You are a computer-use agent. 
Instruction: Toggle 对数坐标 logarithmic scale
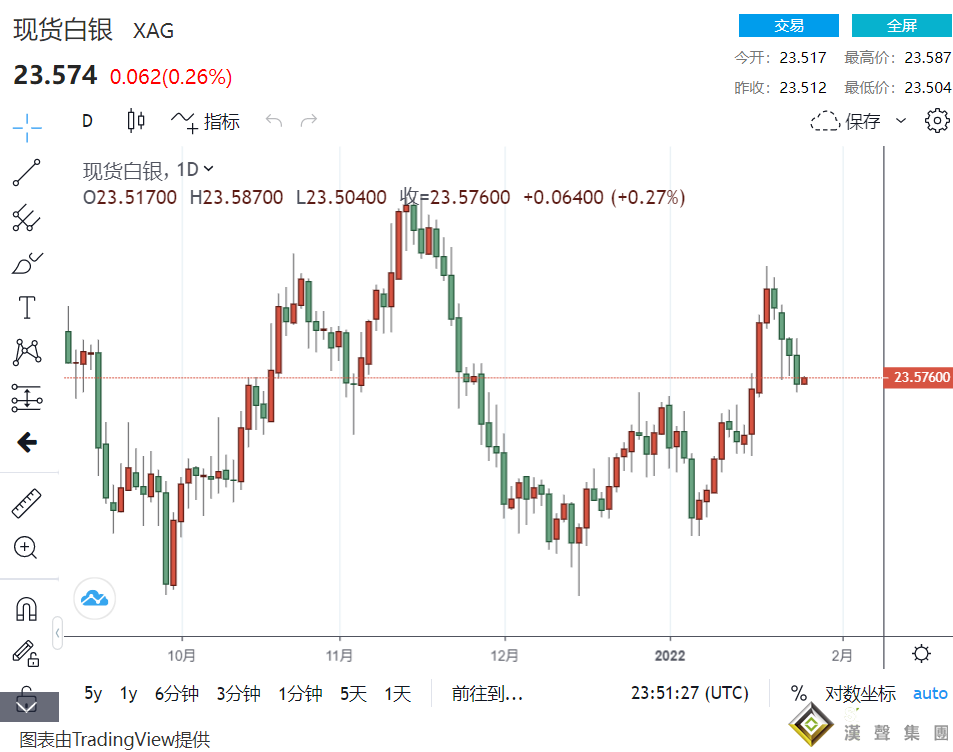pos(860,693)
